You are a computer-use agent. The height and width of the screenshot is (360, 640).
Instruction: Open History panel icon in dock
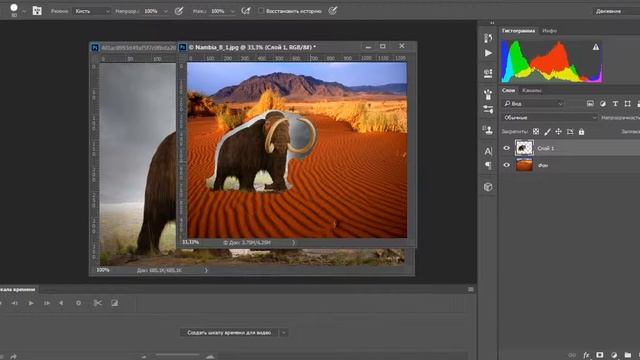tap(488, 38)
